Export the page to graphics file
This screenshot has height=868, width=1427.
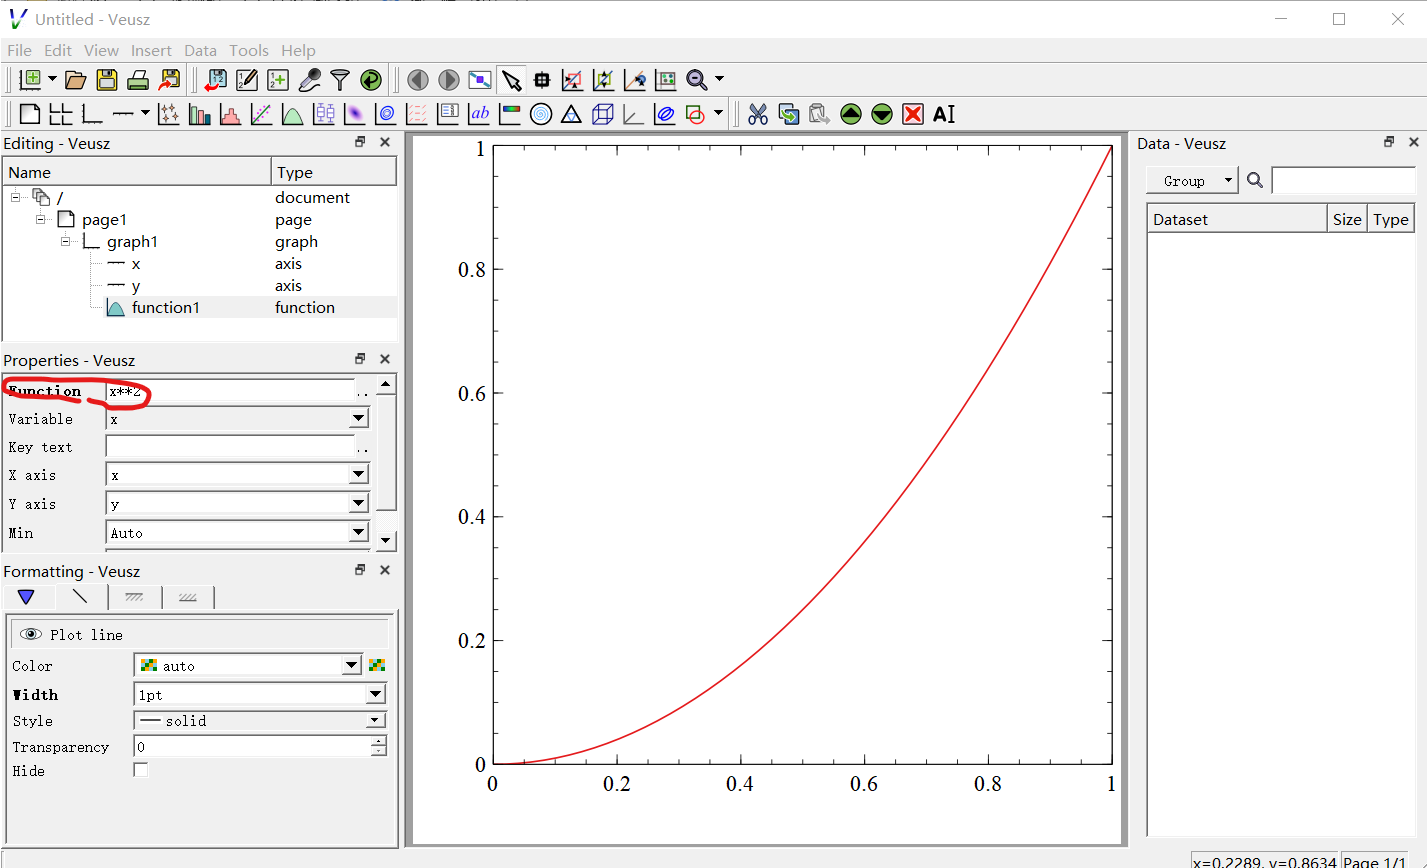tap(170, 80)
